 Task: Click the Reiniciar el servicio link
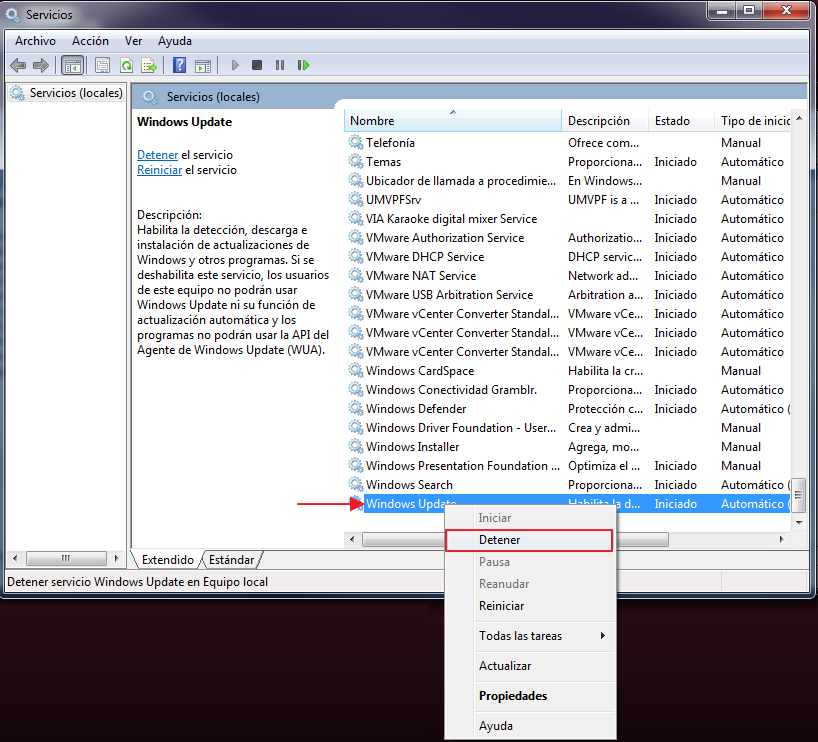160,170
